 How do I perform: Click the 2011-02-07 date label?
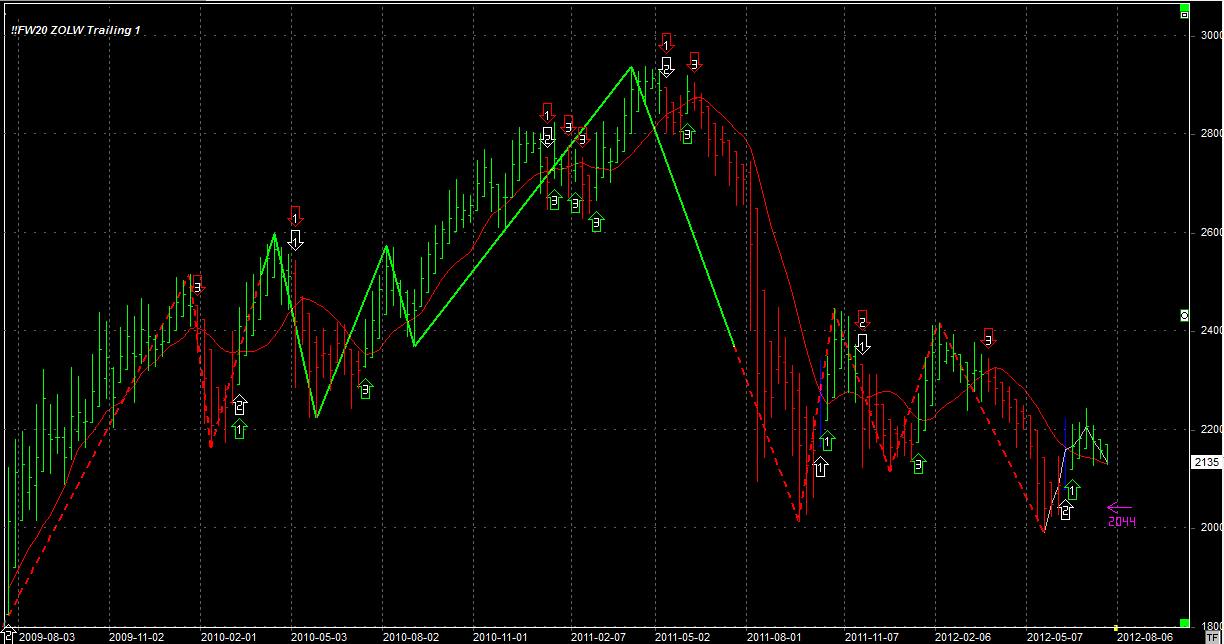pyautogui.click(x=598, y=636)
